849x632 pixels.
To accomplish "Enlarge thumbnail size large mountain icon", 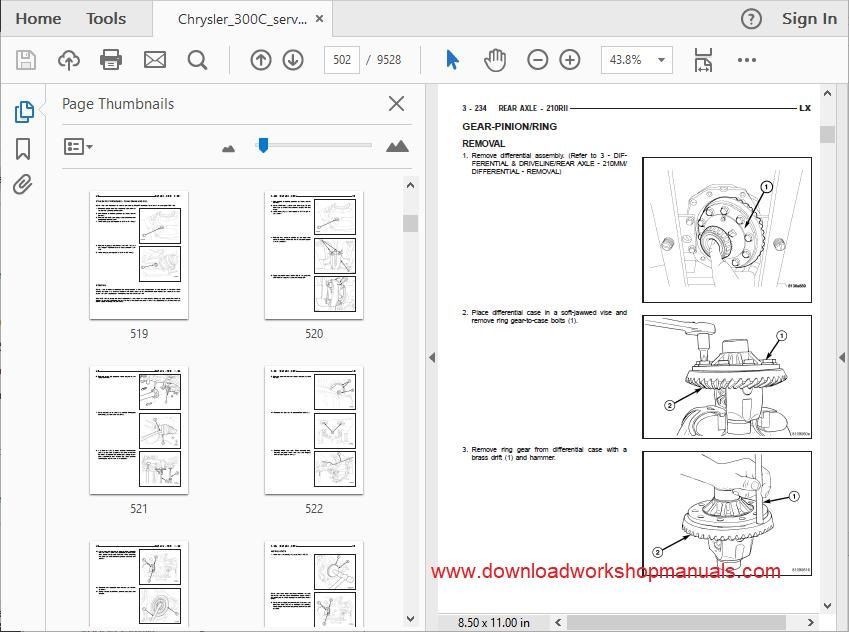I will pyautogui.click(x=397, y=146).
